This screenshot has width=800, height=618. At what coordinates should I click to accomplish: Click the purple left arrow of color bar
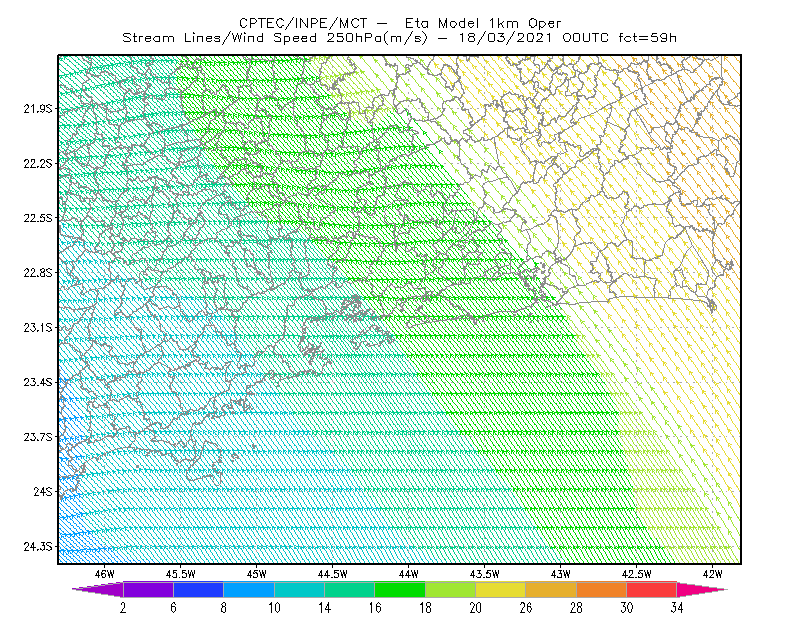98,589
